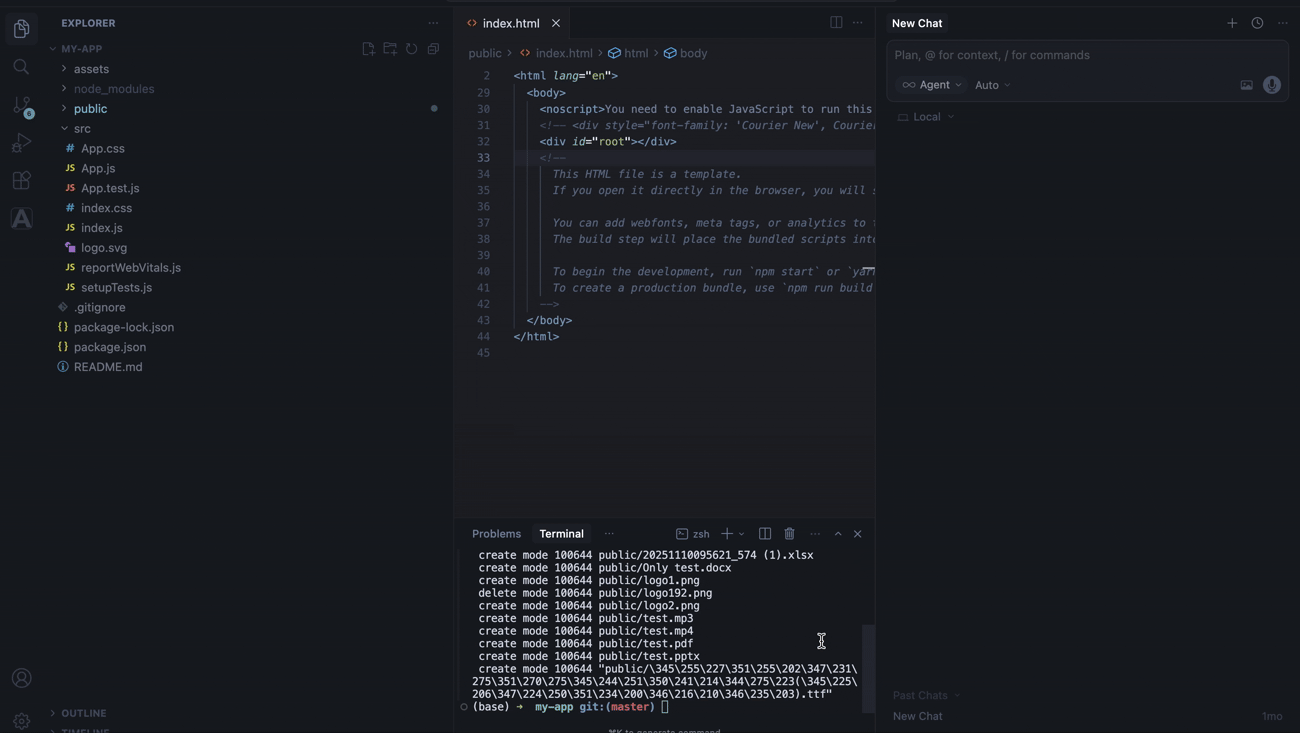Viewport: 1300px width, 733px height.
Task: Split the terminal pane
Action: pyautogui.click(x=765, y=534)
